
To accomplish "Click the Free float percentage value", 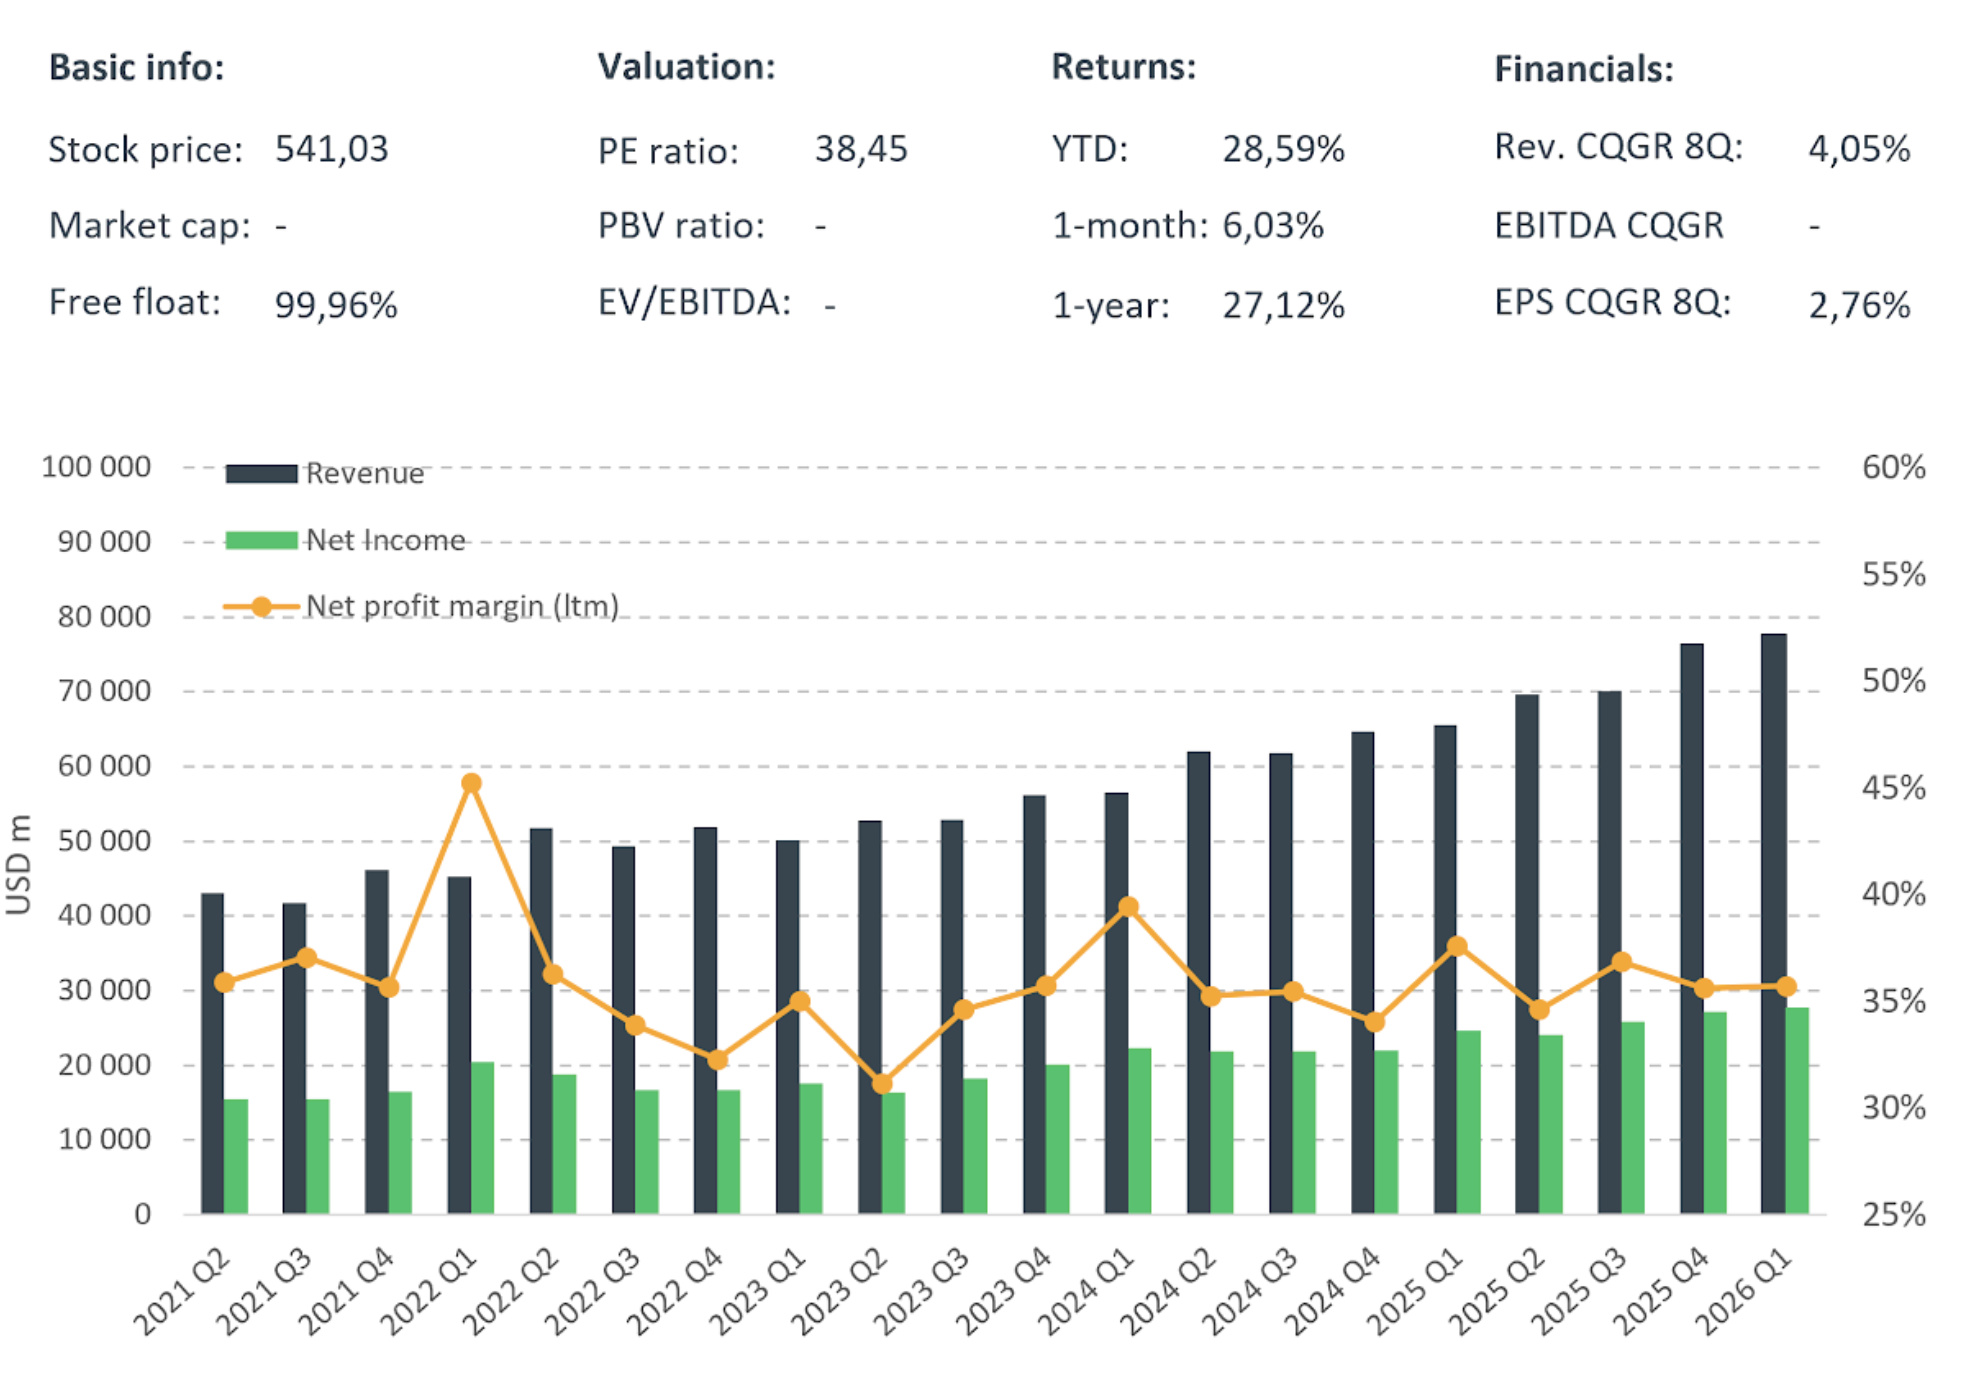I will pyautogui.click(x=336, y=304).
